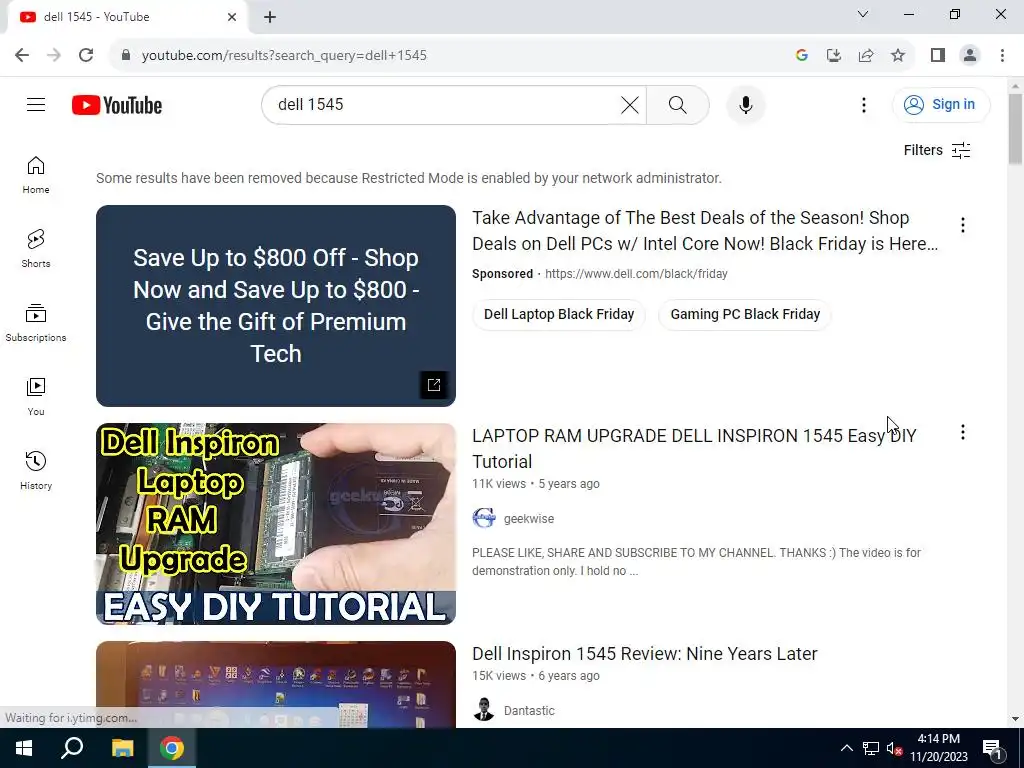Click the Nine Years Later video thumbnail

[276, 684]
